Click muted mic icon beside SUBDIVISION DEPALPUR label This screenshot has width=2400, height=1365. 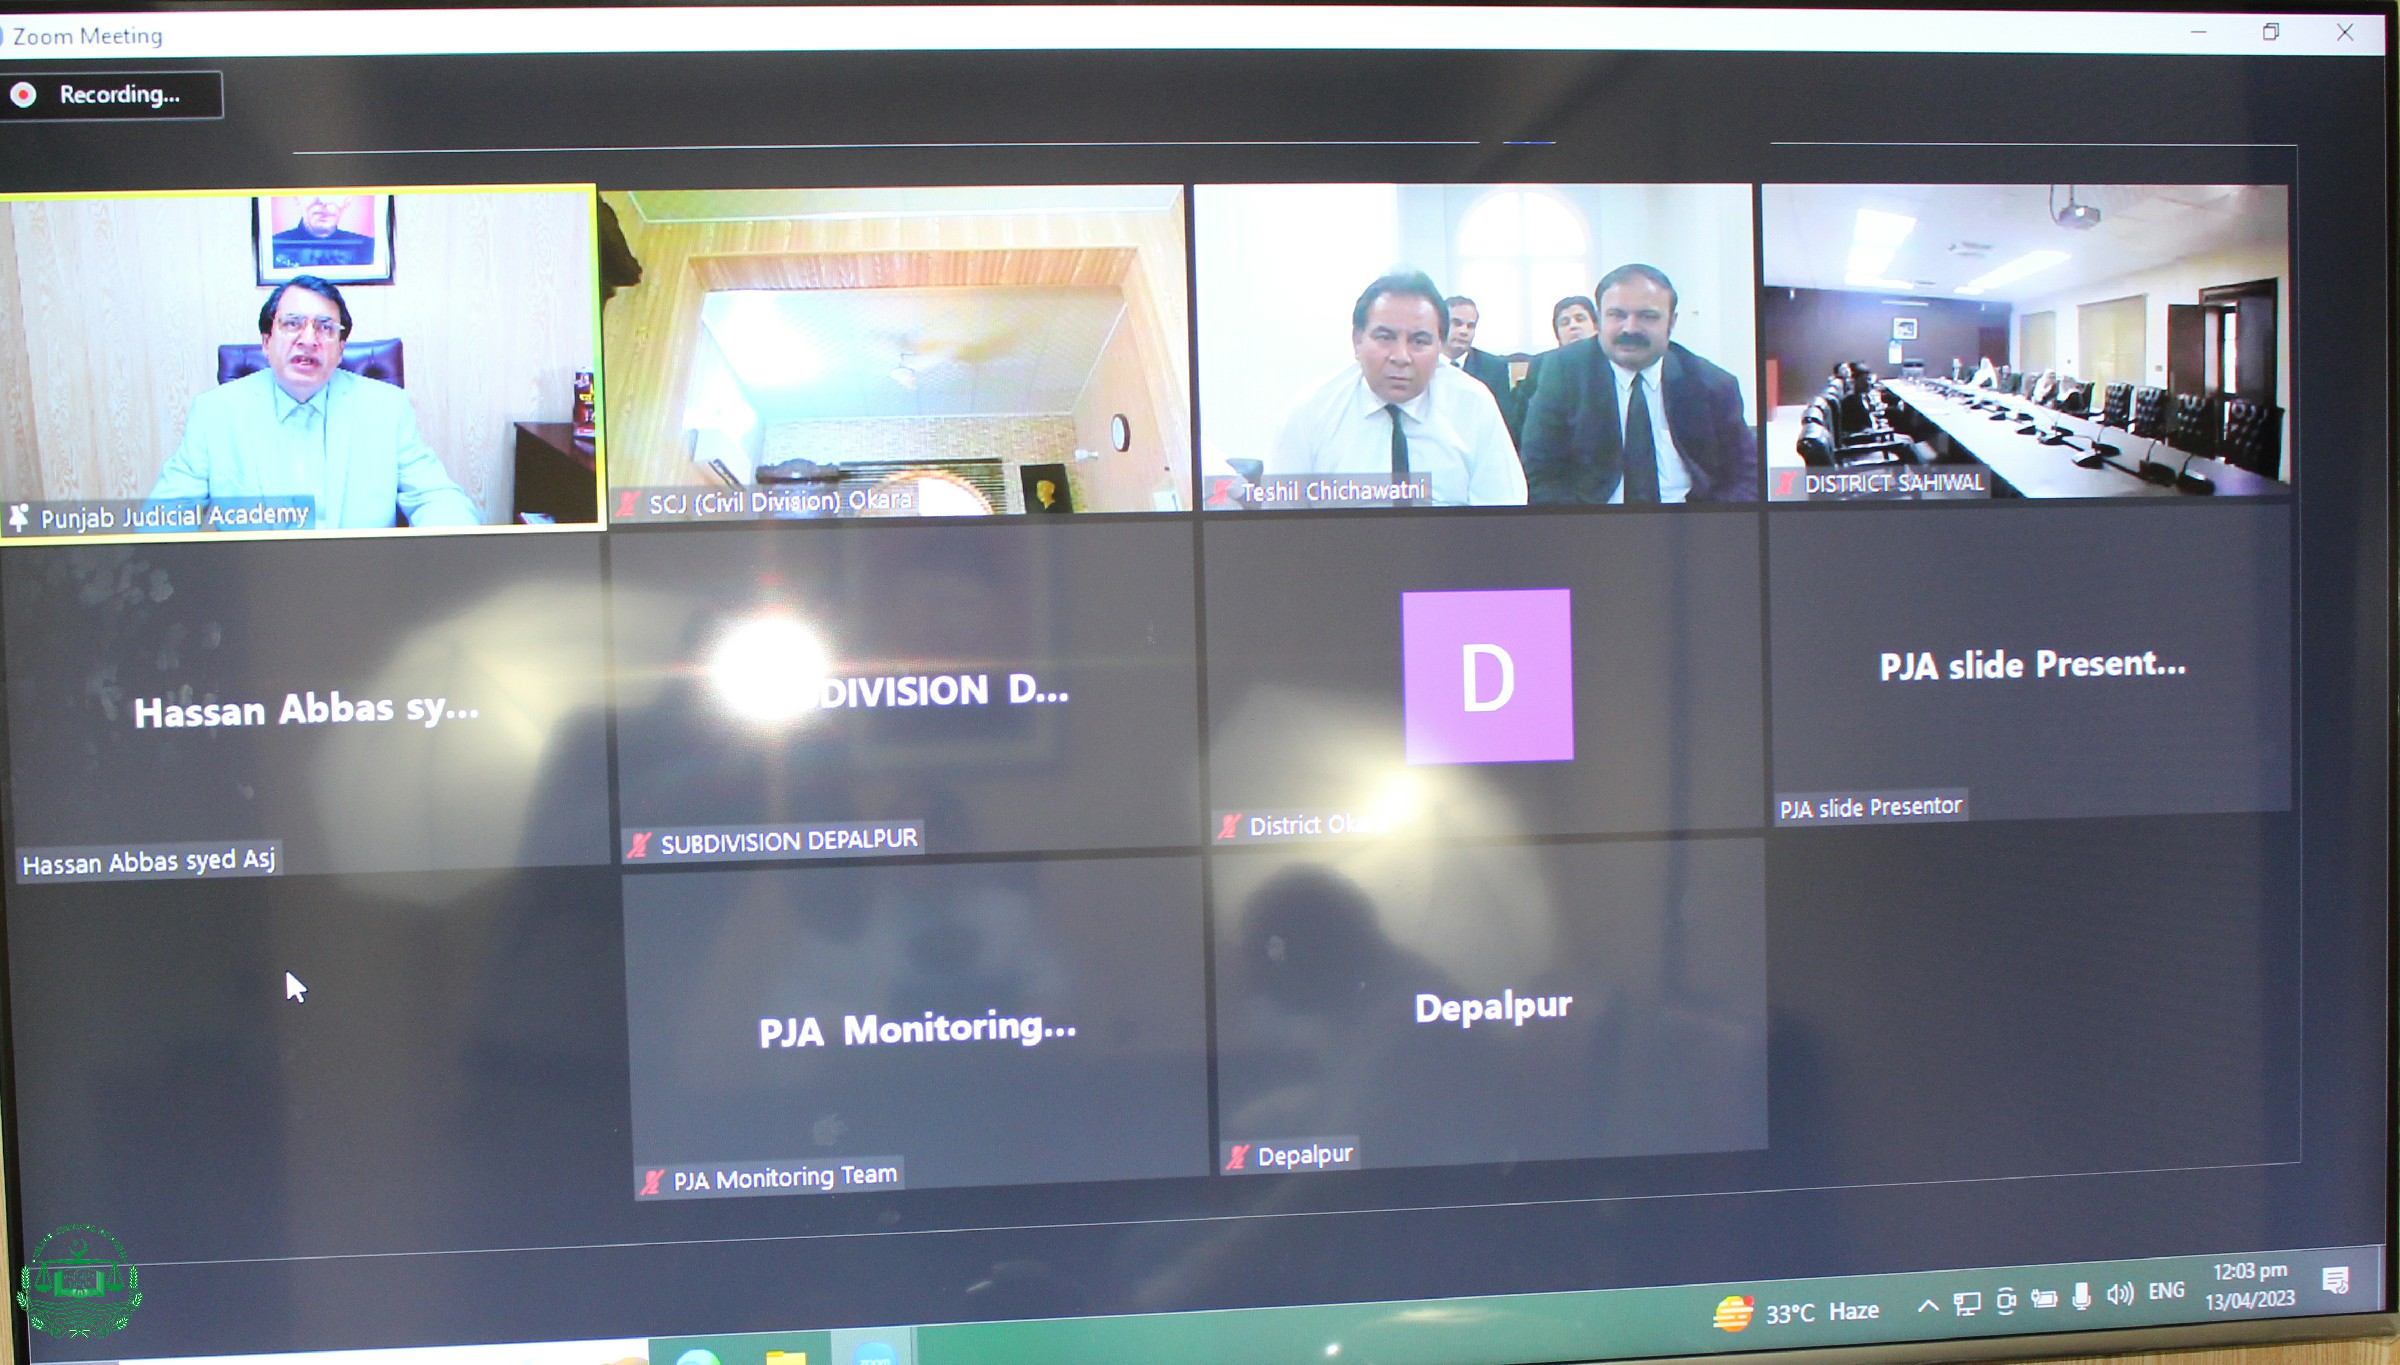639,845
